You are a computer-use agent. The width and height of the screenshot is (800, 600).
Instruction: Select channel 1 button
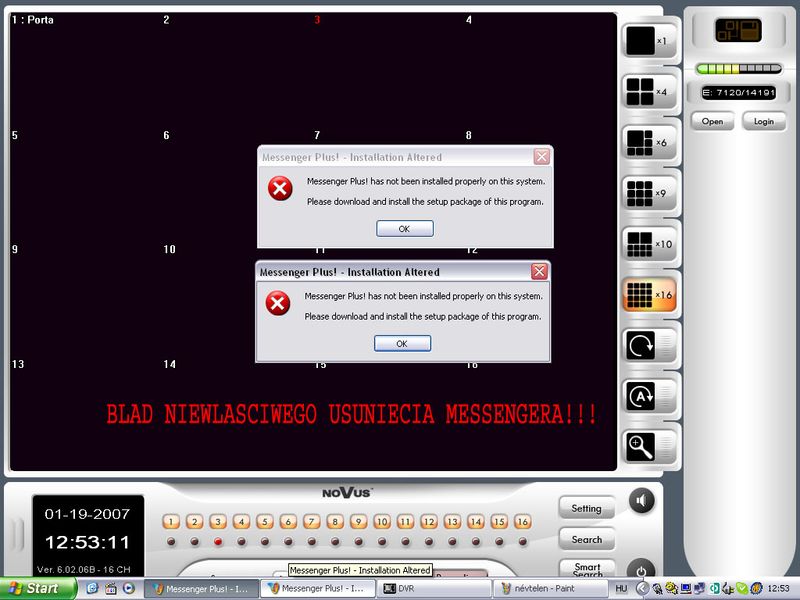pyautogui.click(x=171, y=521)
